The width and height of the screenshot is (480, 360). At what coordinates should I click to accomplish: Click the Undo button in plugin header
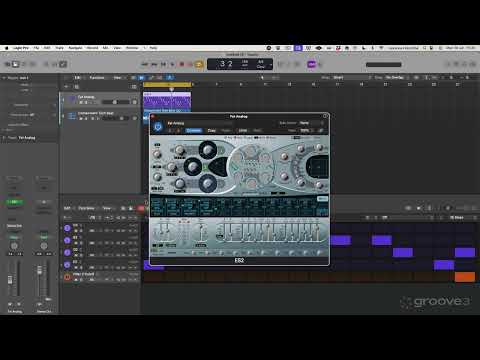point(243,130)
